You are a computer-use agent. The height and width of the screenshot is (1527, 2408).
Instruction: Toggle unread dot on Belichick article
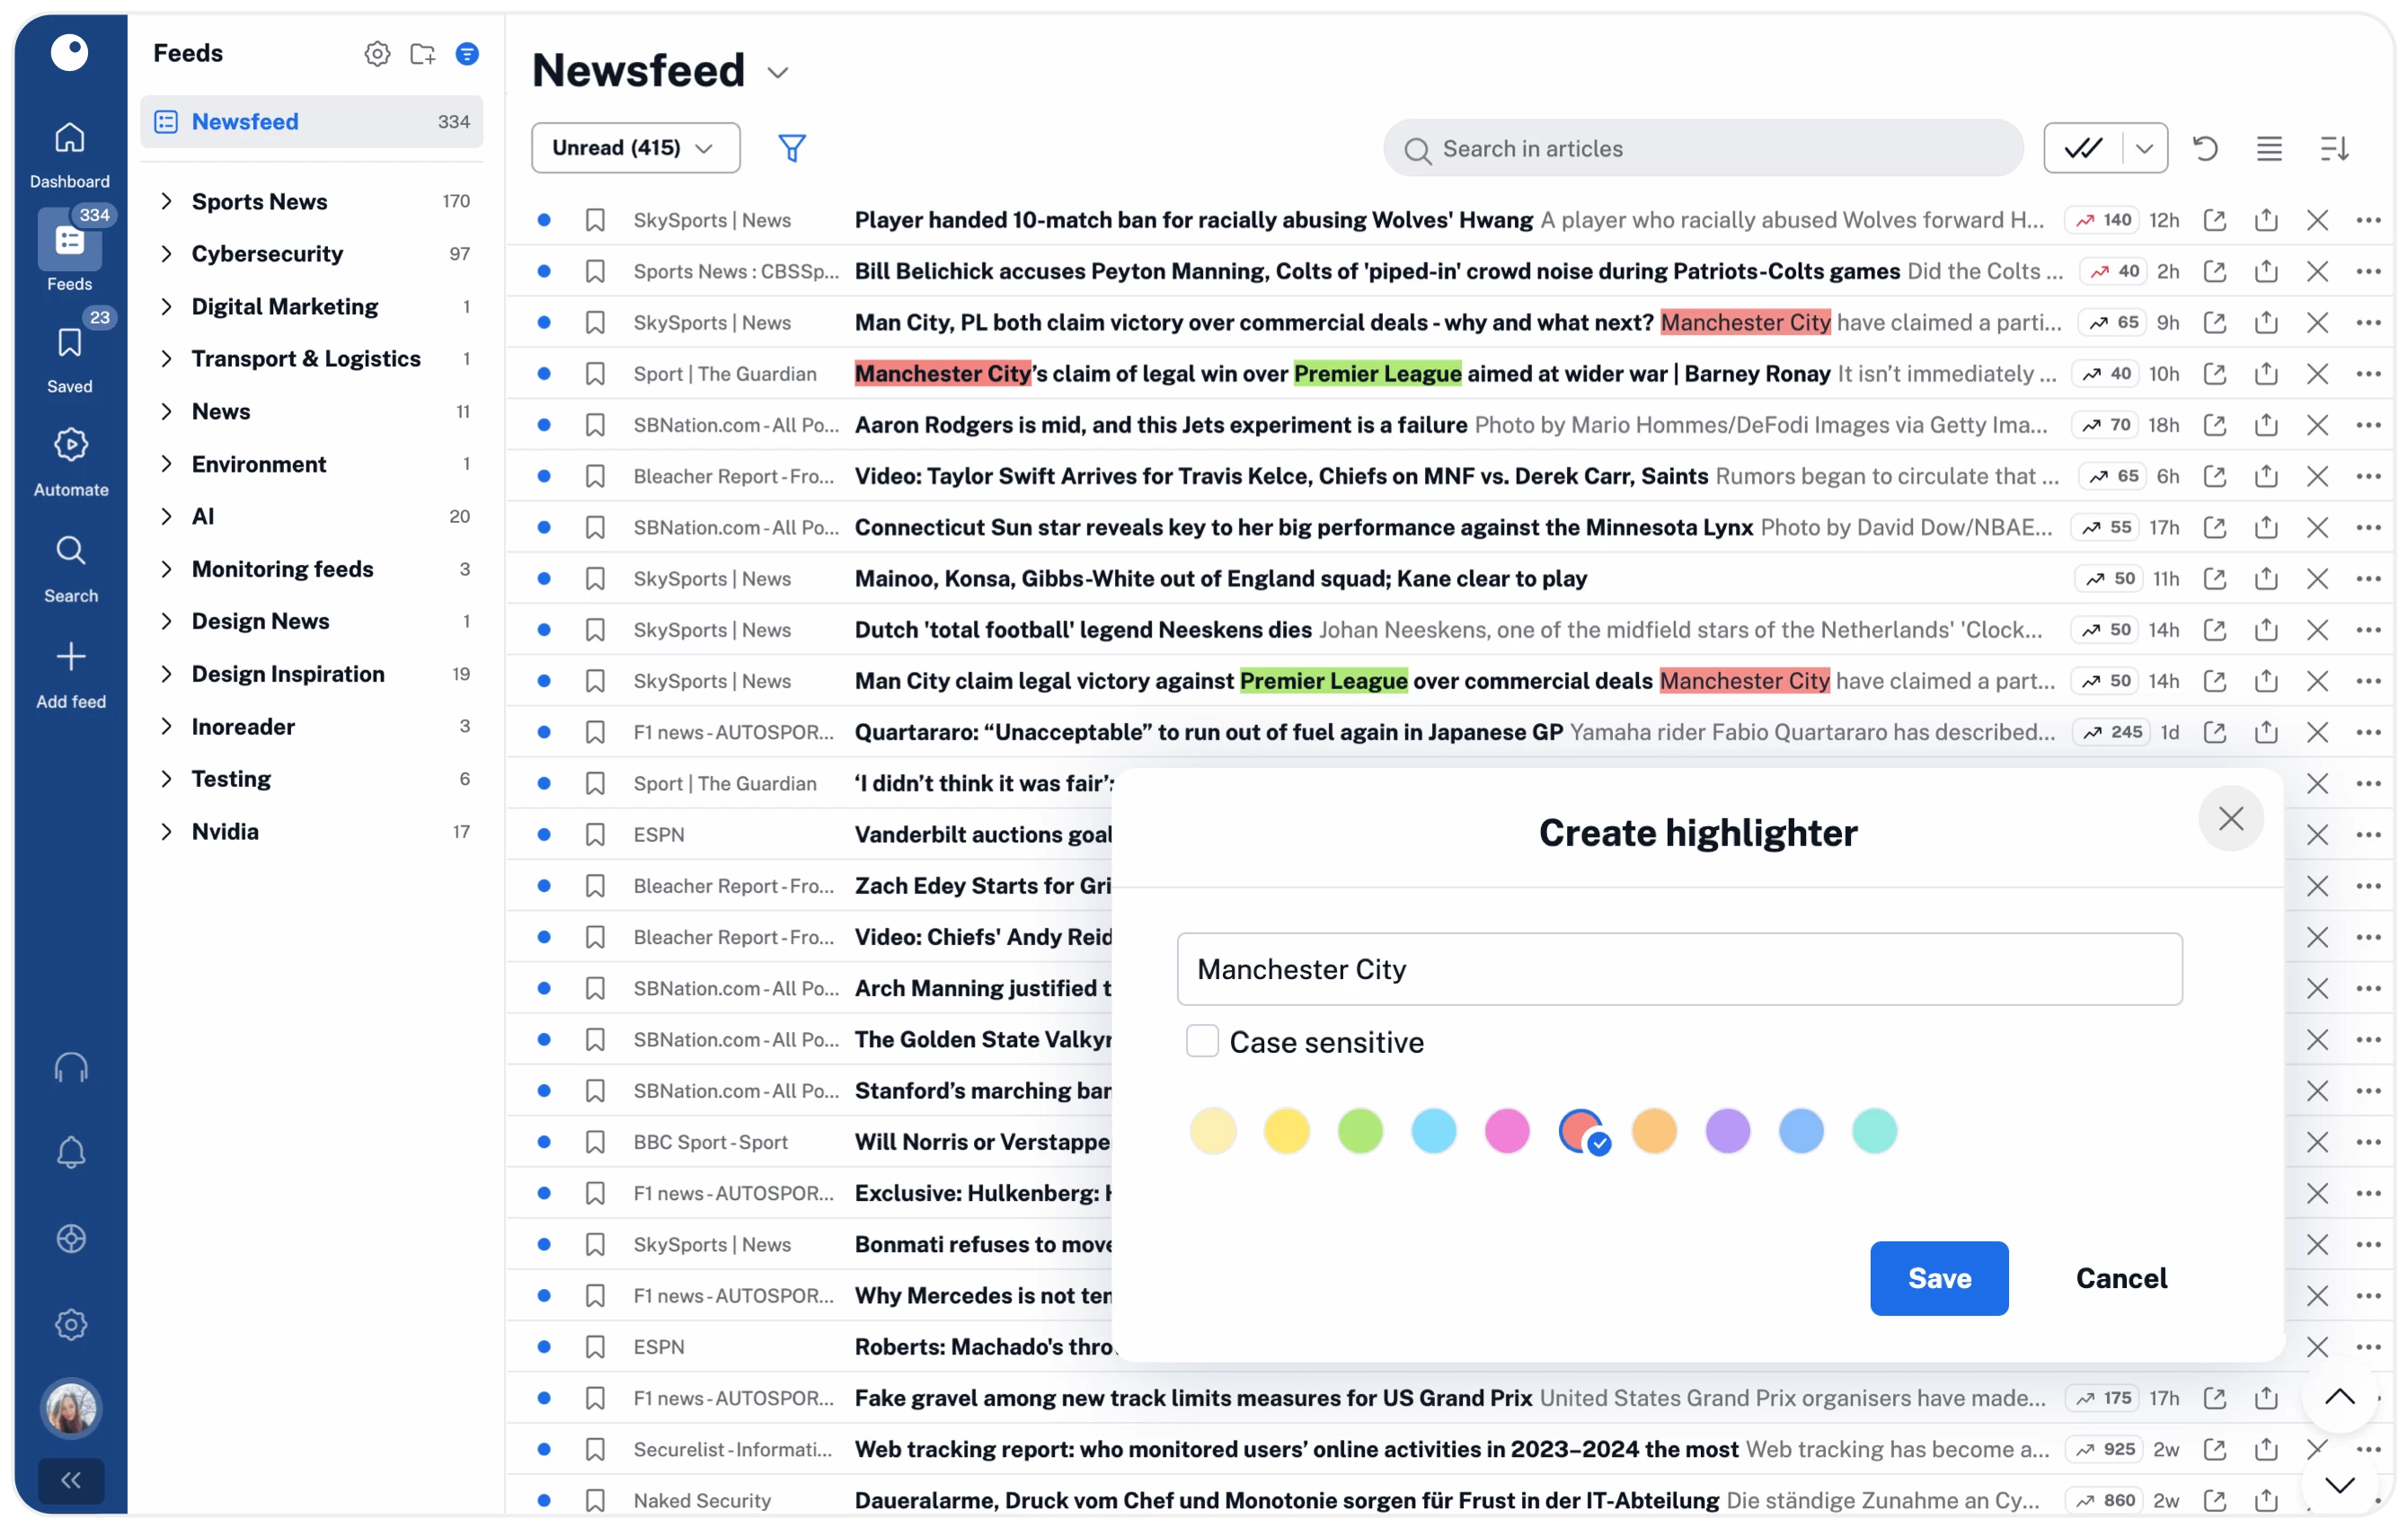click(x=544, y=271)
